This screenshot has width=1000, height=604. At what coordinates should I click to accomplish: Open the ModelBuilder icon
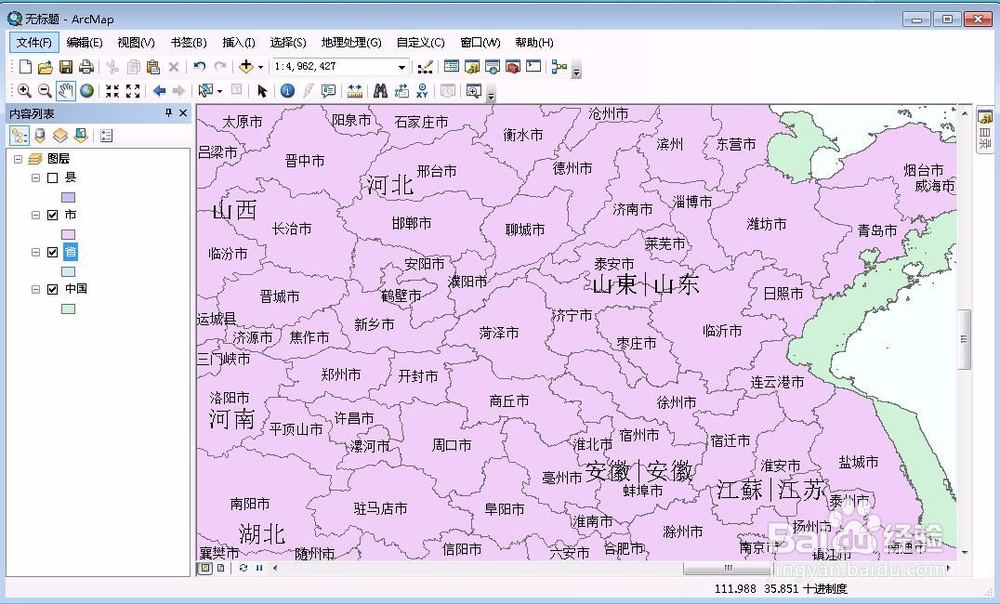point(559,66)
